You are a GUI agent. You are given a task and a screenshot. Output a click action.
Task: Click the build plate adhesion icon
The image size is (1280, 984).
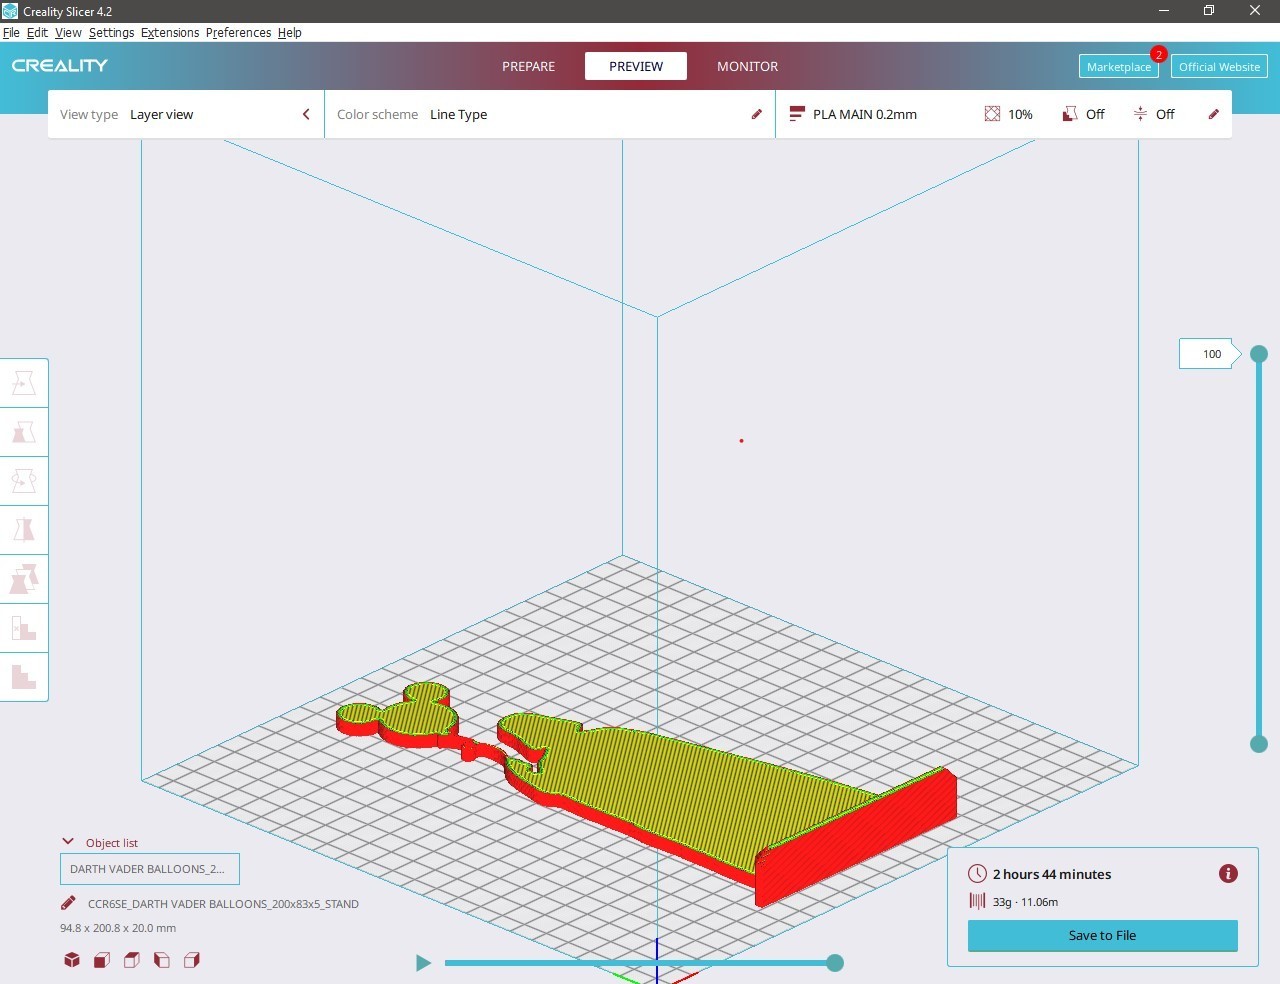[x=1140, y=114]
